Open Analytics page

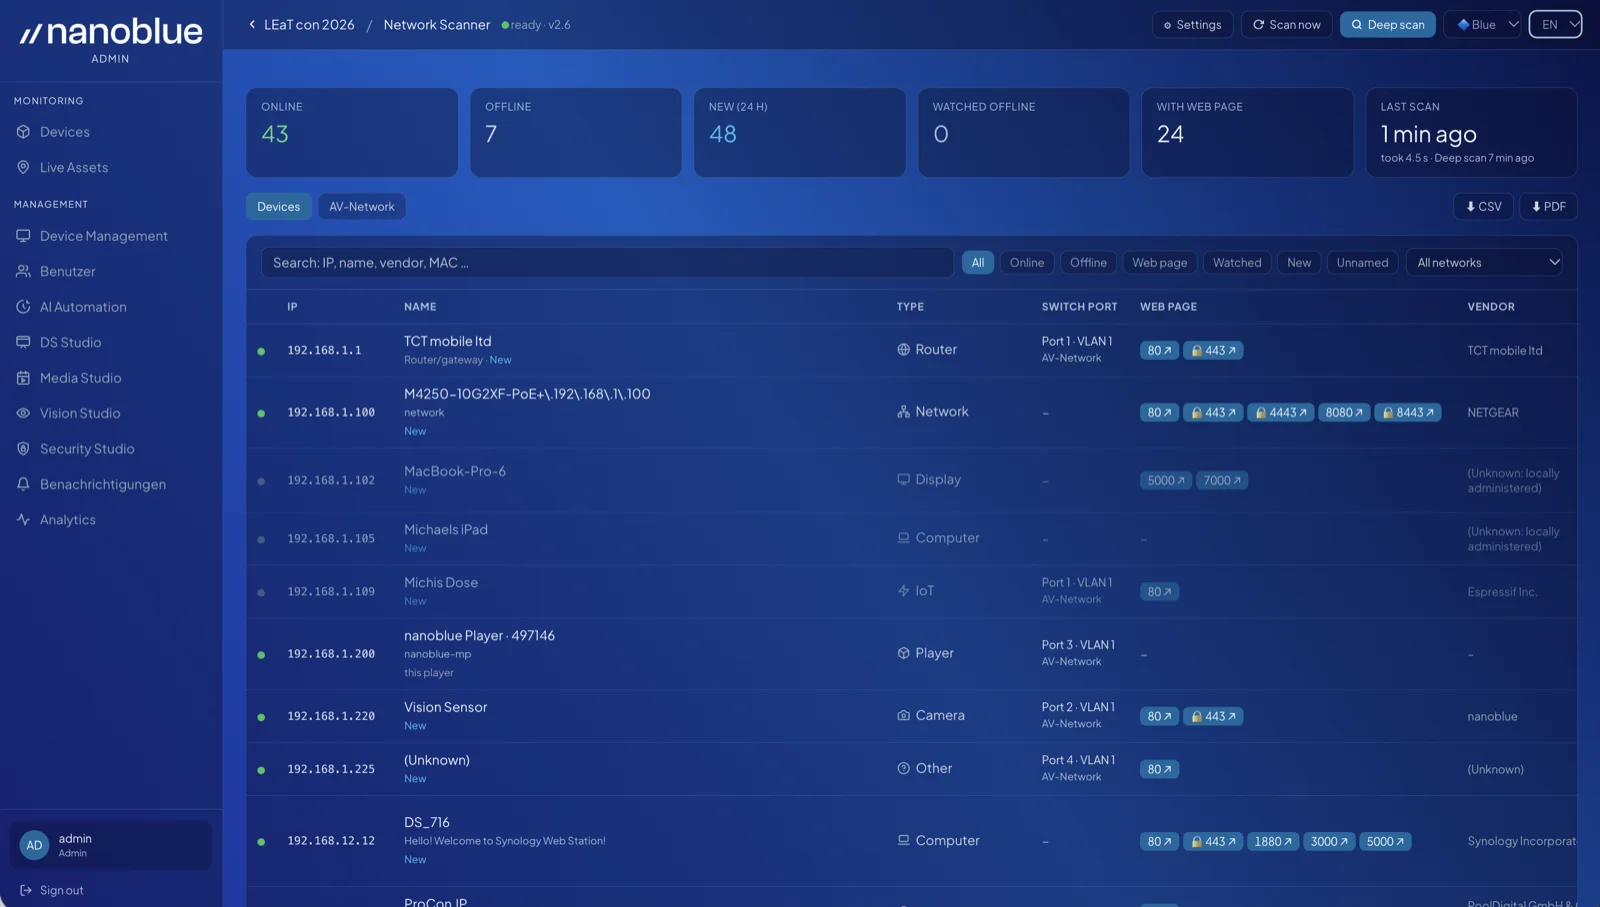pos(68,520)
